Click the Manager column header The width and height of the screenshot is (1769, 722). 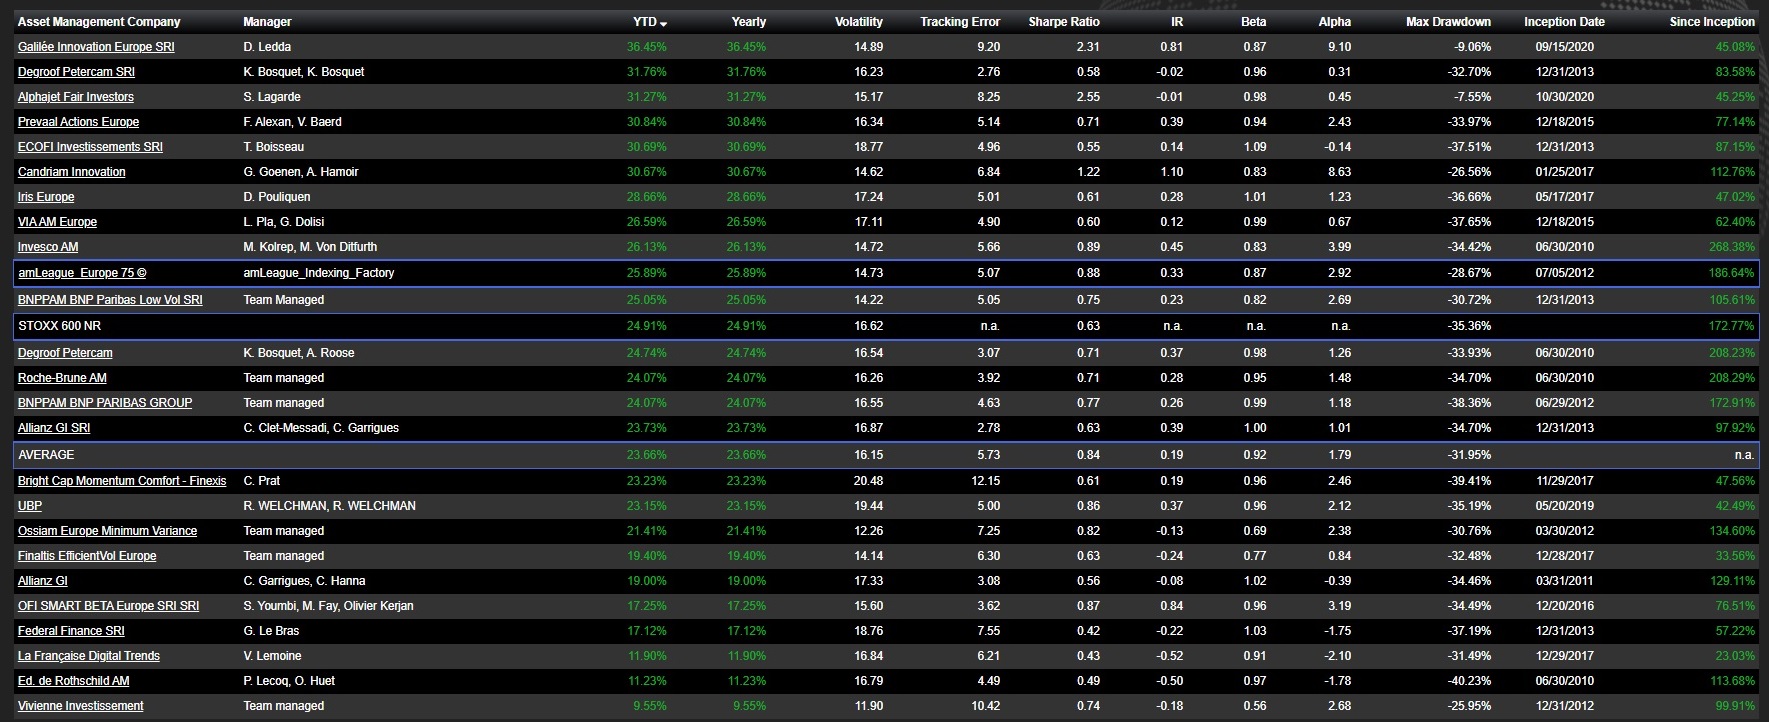pyautogui.click(x=267, y=22)
